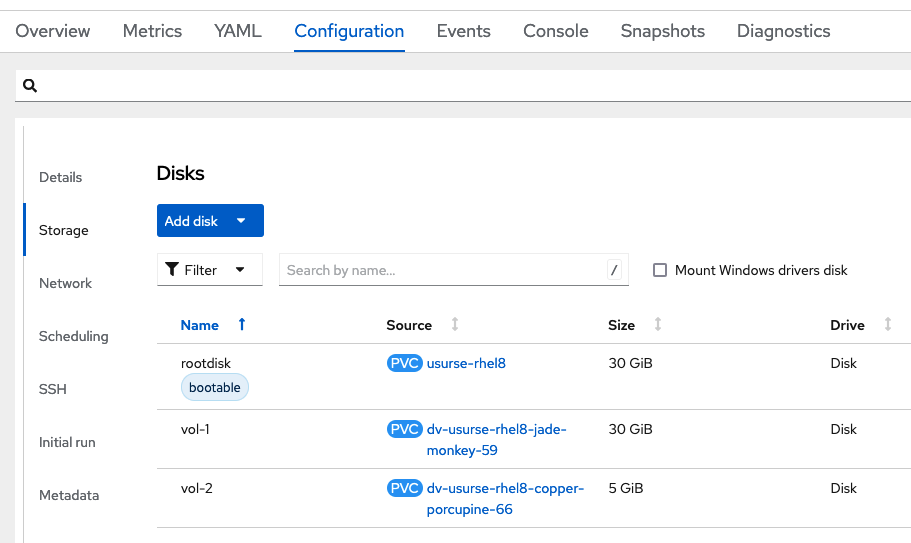Click the Size column sort icon
The image size is (911, 543).
click(658, 325)
